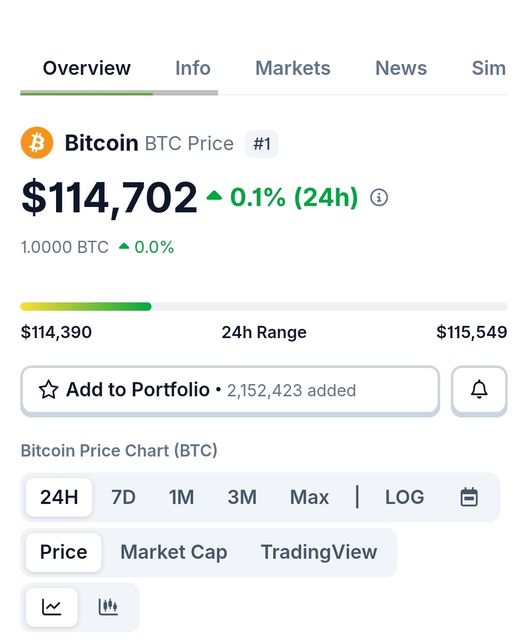This screenshot has height=640, width=528.
Task: Toggle the LOG scale option
Action: (404, 497)
